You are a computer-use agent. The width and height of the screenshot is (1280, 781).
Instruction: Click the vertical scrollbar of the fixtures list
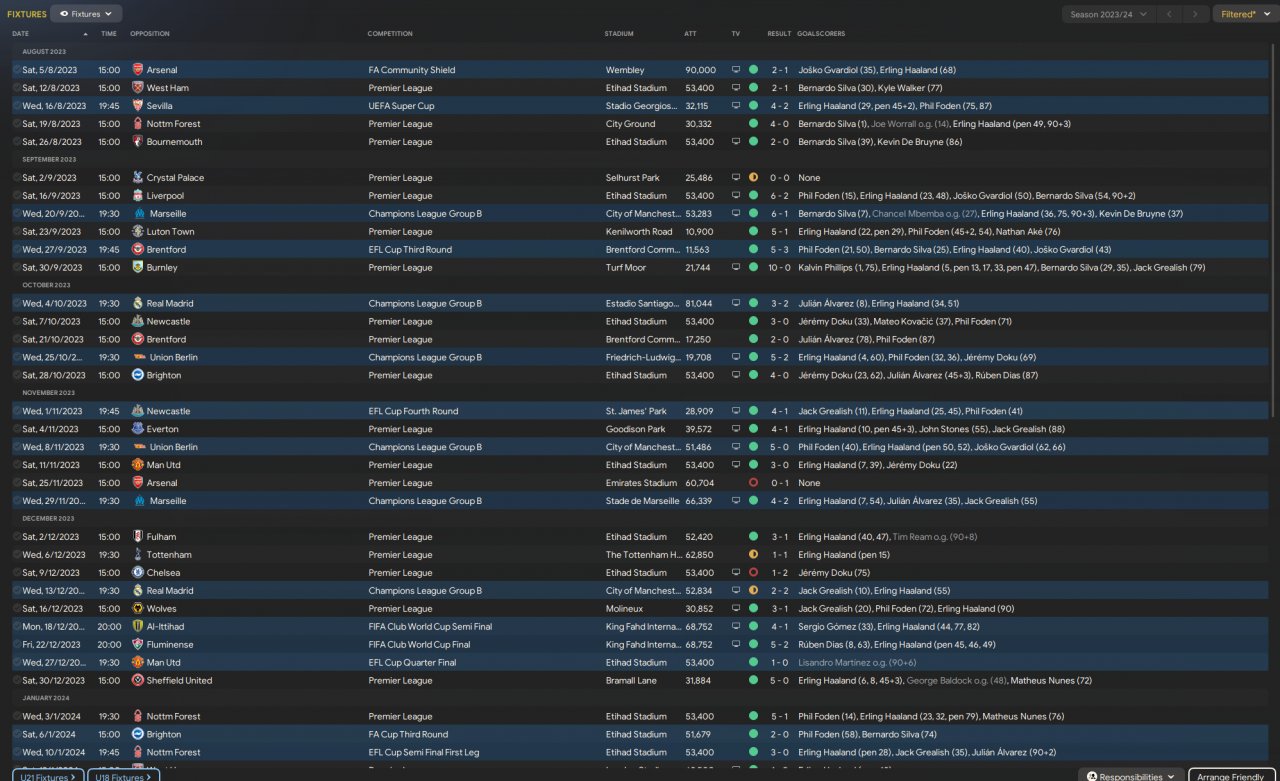(x=1274, y=230)
